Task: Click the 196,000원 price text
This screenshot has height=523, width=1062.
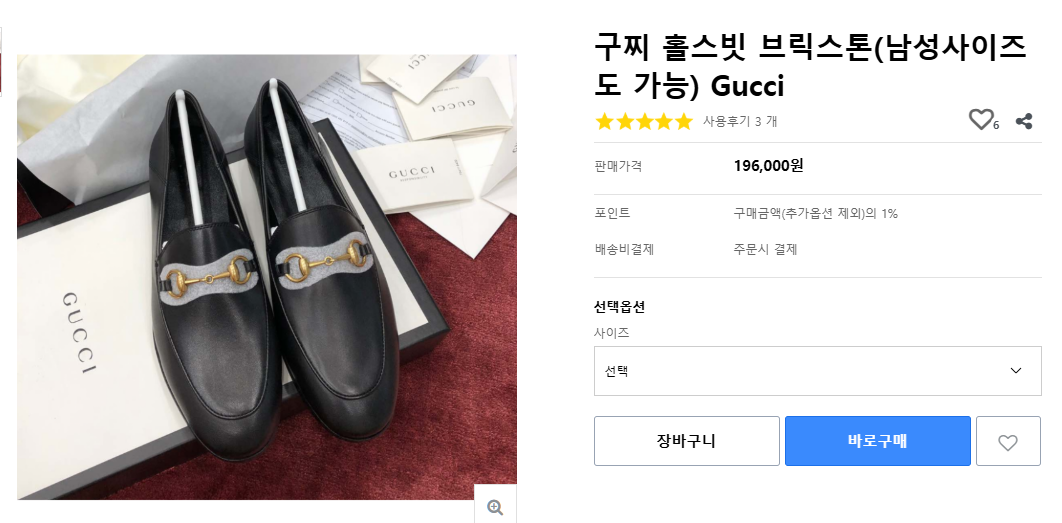Action: pos(768,166)
